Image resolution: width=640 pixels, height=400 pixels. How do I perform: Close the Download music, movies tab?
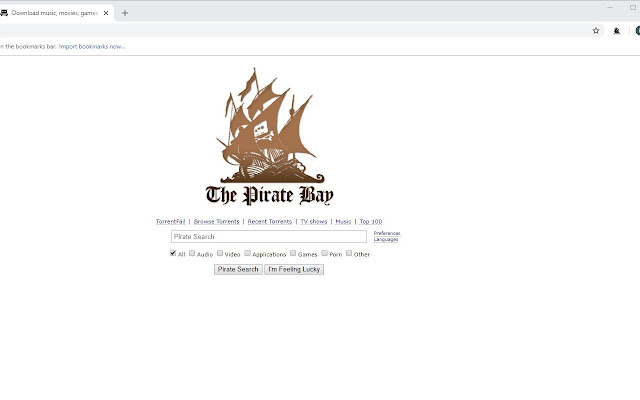pyautogui.click(x=106, y=13)
